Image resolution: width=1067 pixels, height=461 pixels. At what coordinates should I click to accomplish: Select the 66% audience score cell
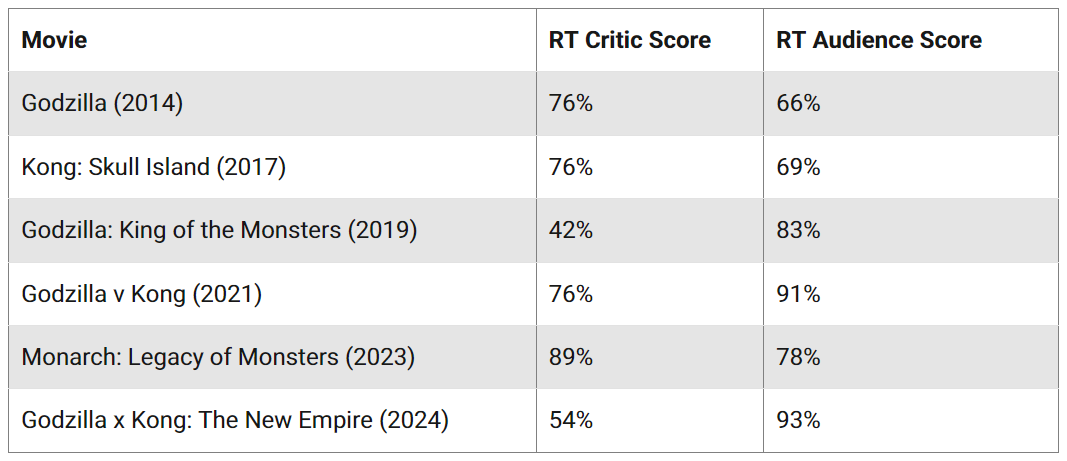(x=798, y=103)
